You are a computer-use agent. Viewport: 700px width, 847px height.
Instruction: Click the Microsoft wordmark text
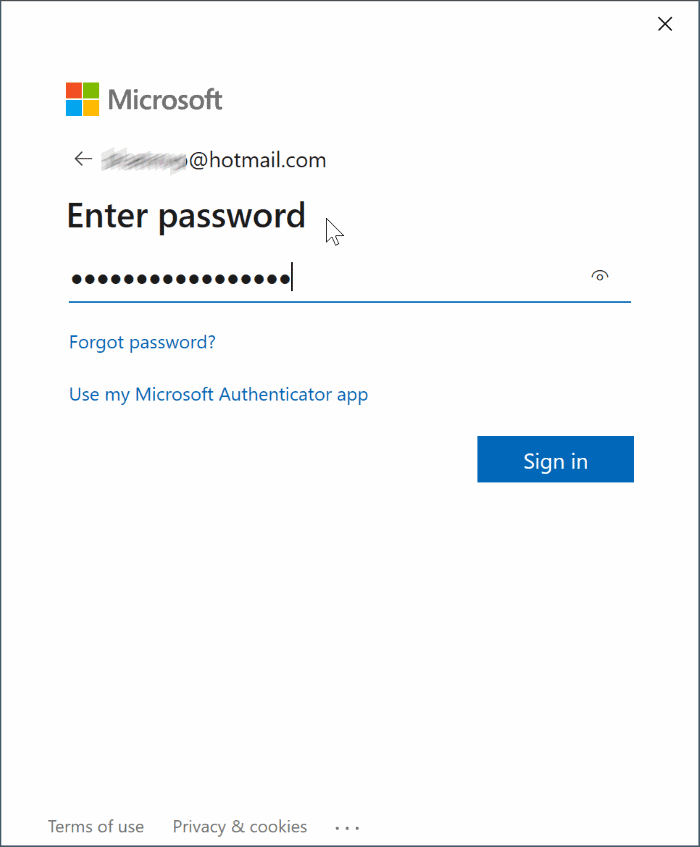165,100
